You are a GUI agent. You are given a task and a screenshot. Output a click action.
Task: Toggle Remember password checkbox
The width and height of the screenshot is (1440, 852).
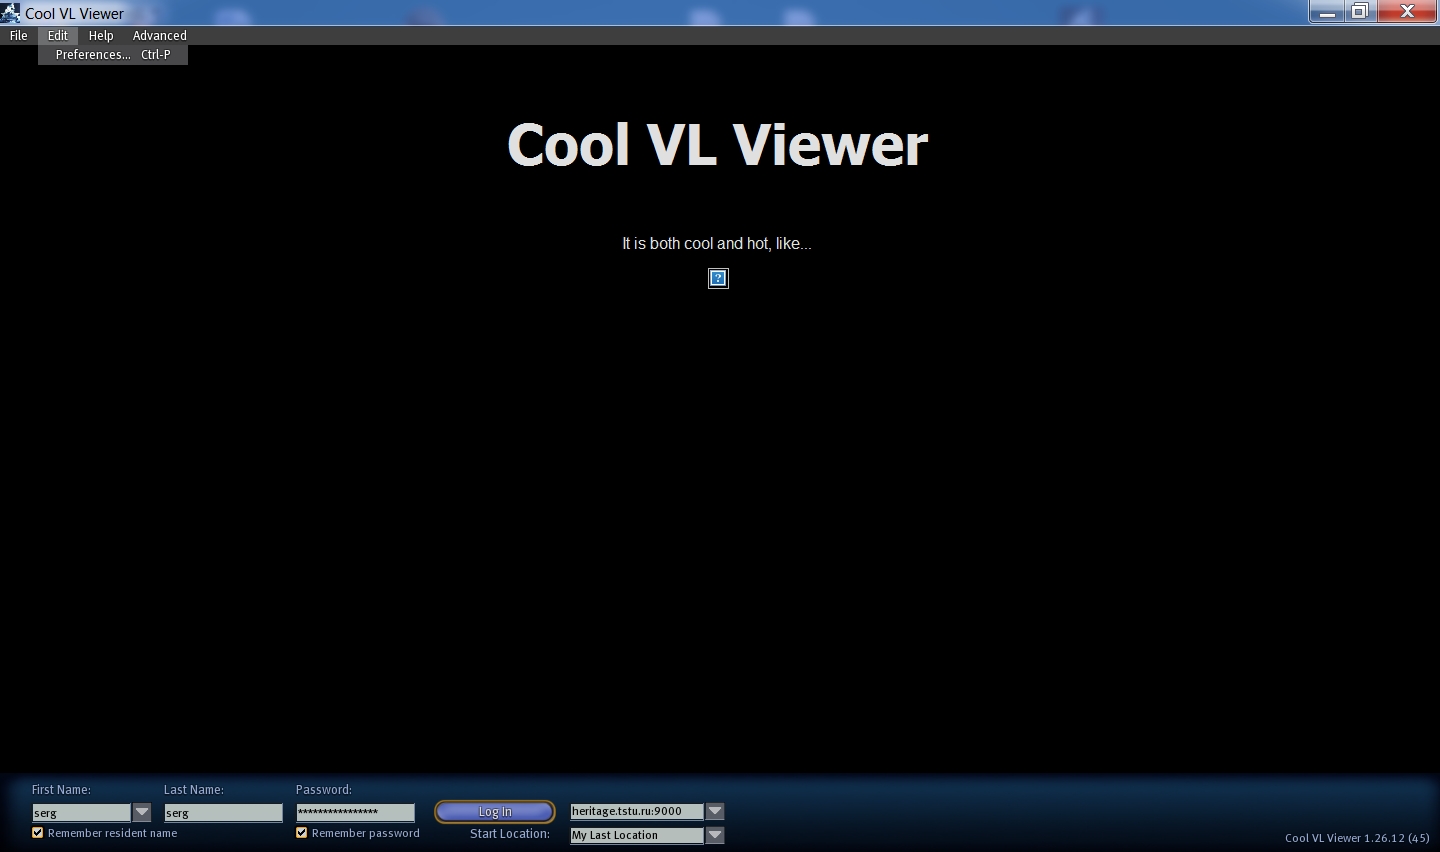(302, 833)
